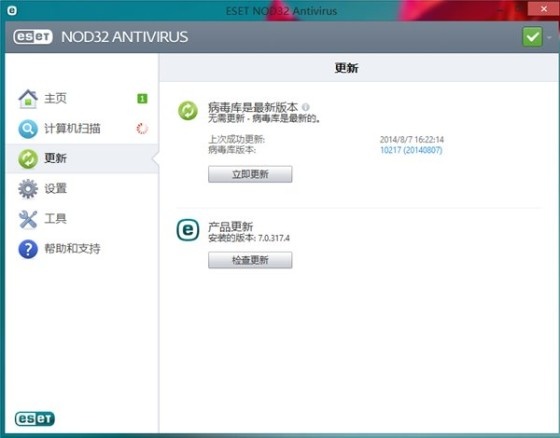Image resolution: width=560 pixels, height=438 pixels.
Task: Click the 无需更新 status message
Action: pos(264,118)
